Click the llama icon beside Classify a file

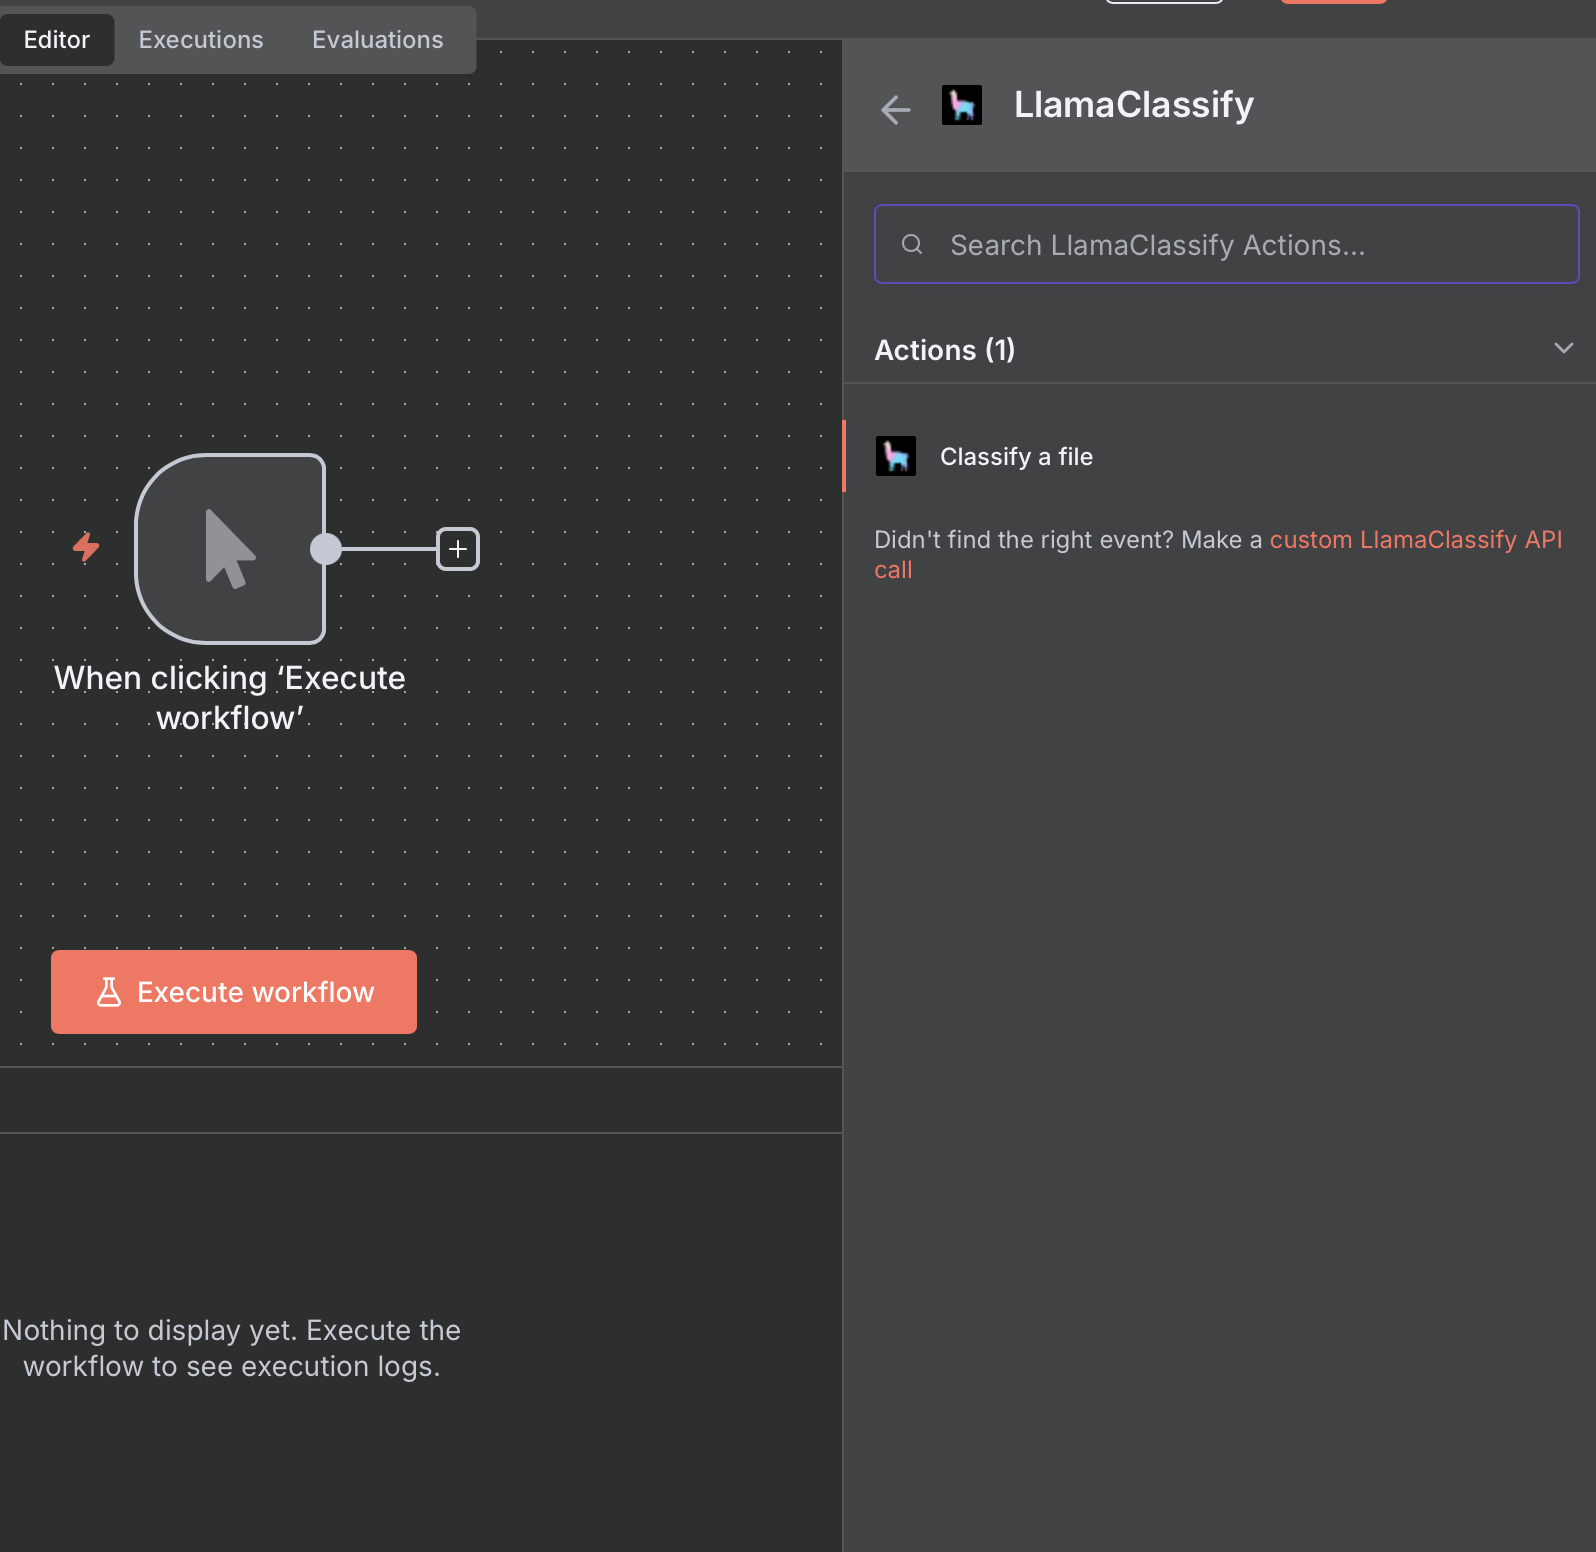[895, 456]
